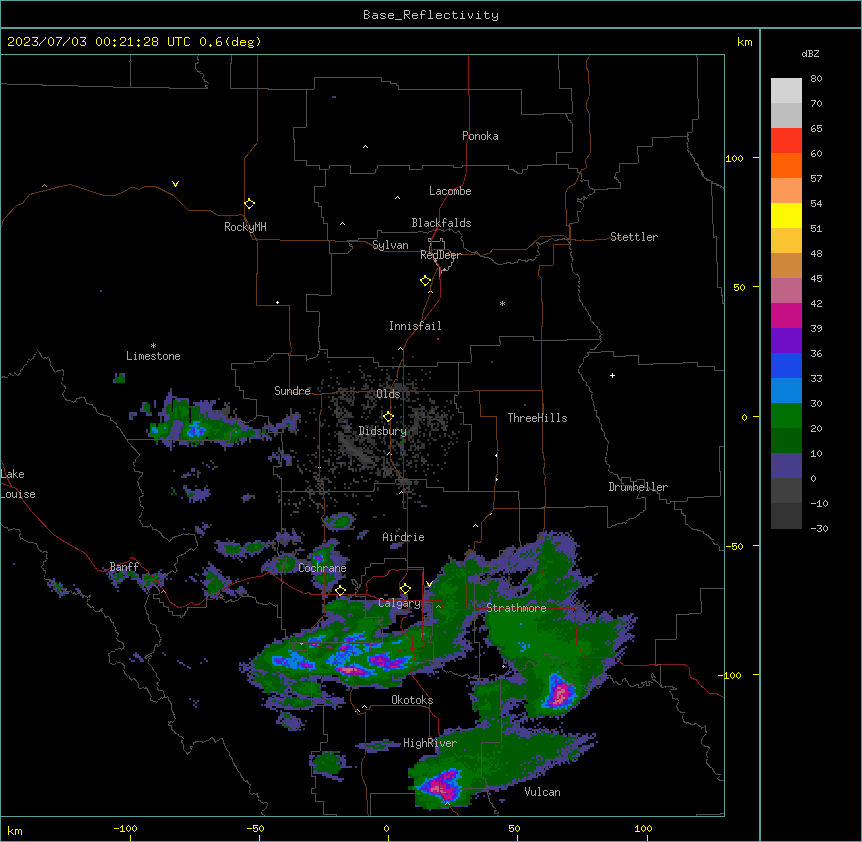
Task: Click the white plus marker above Drumheller
Action: tap(612, 375)
